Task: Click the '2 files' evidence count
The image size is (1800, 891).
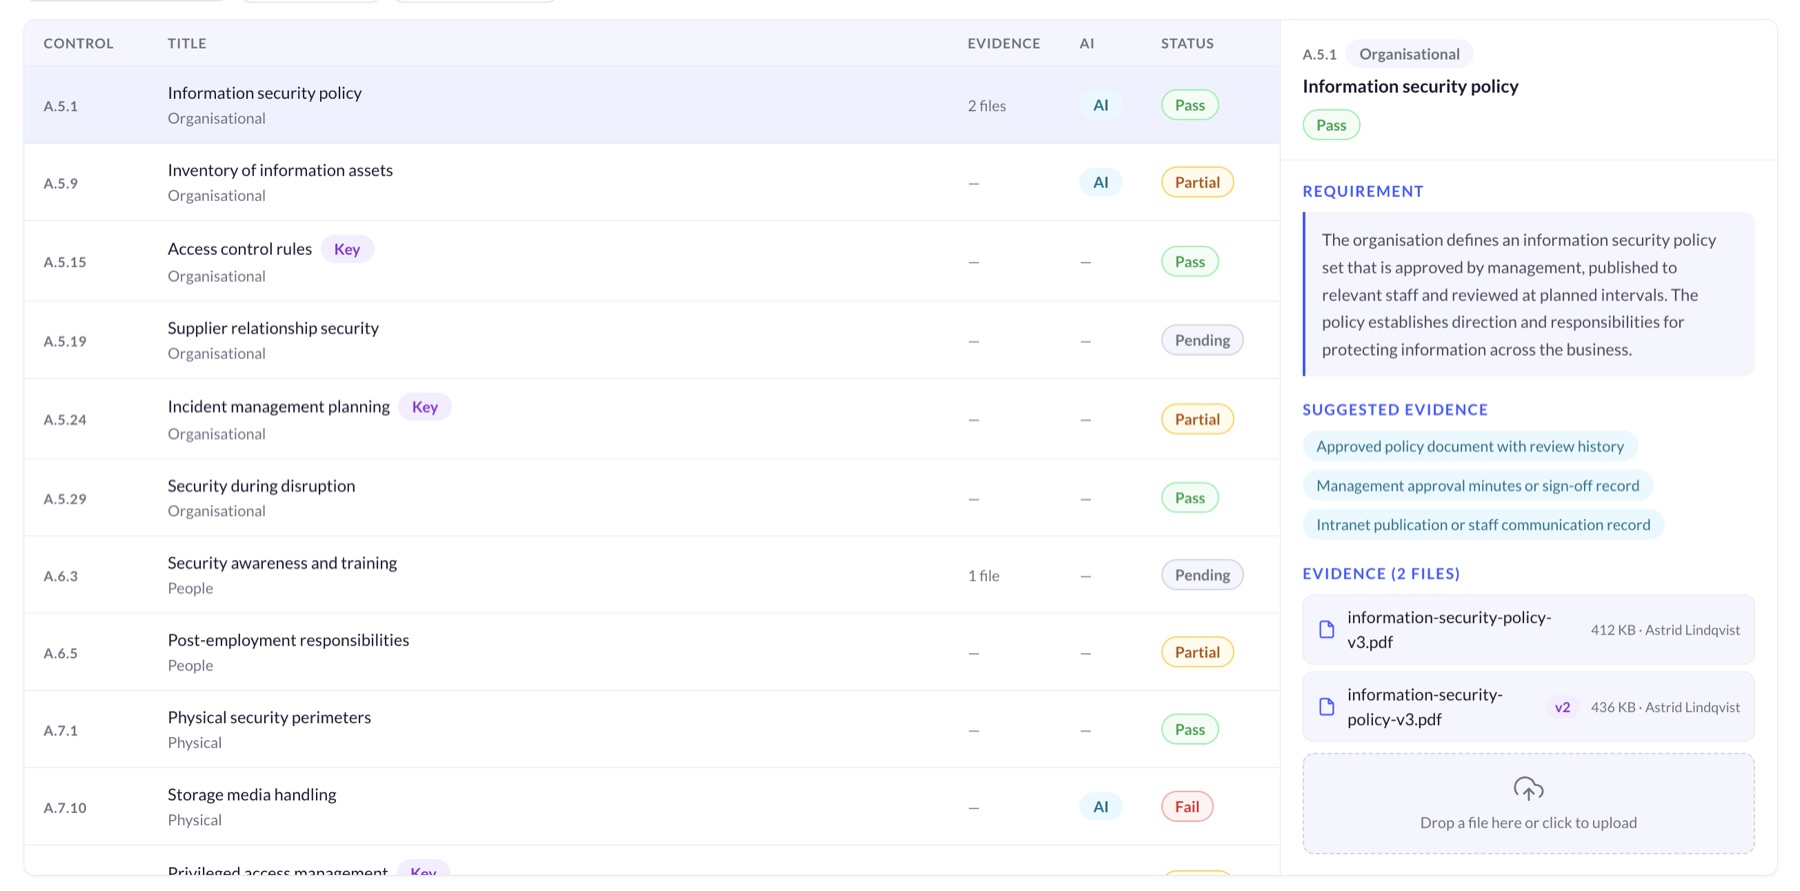Action: (x=987, y=105)
